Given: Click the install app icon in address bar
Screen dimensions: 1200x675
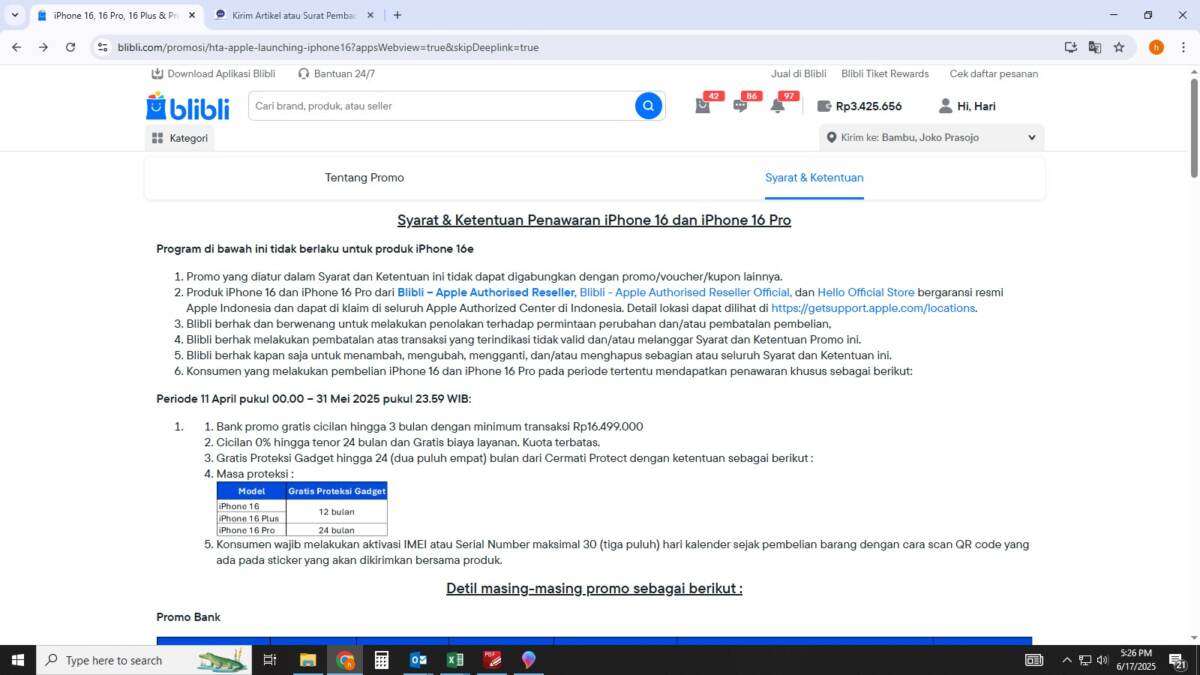Looking at the screenshot, I should 1071,47.
